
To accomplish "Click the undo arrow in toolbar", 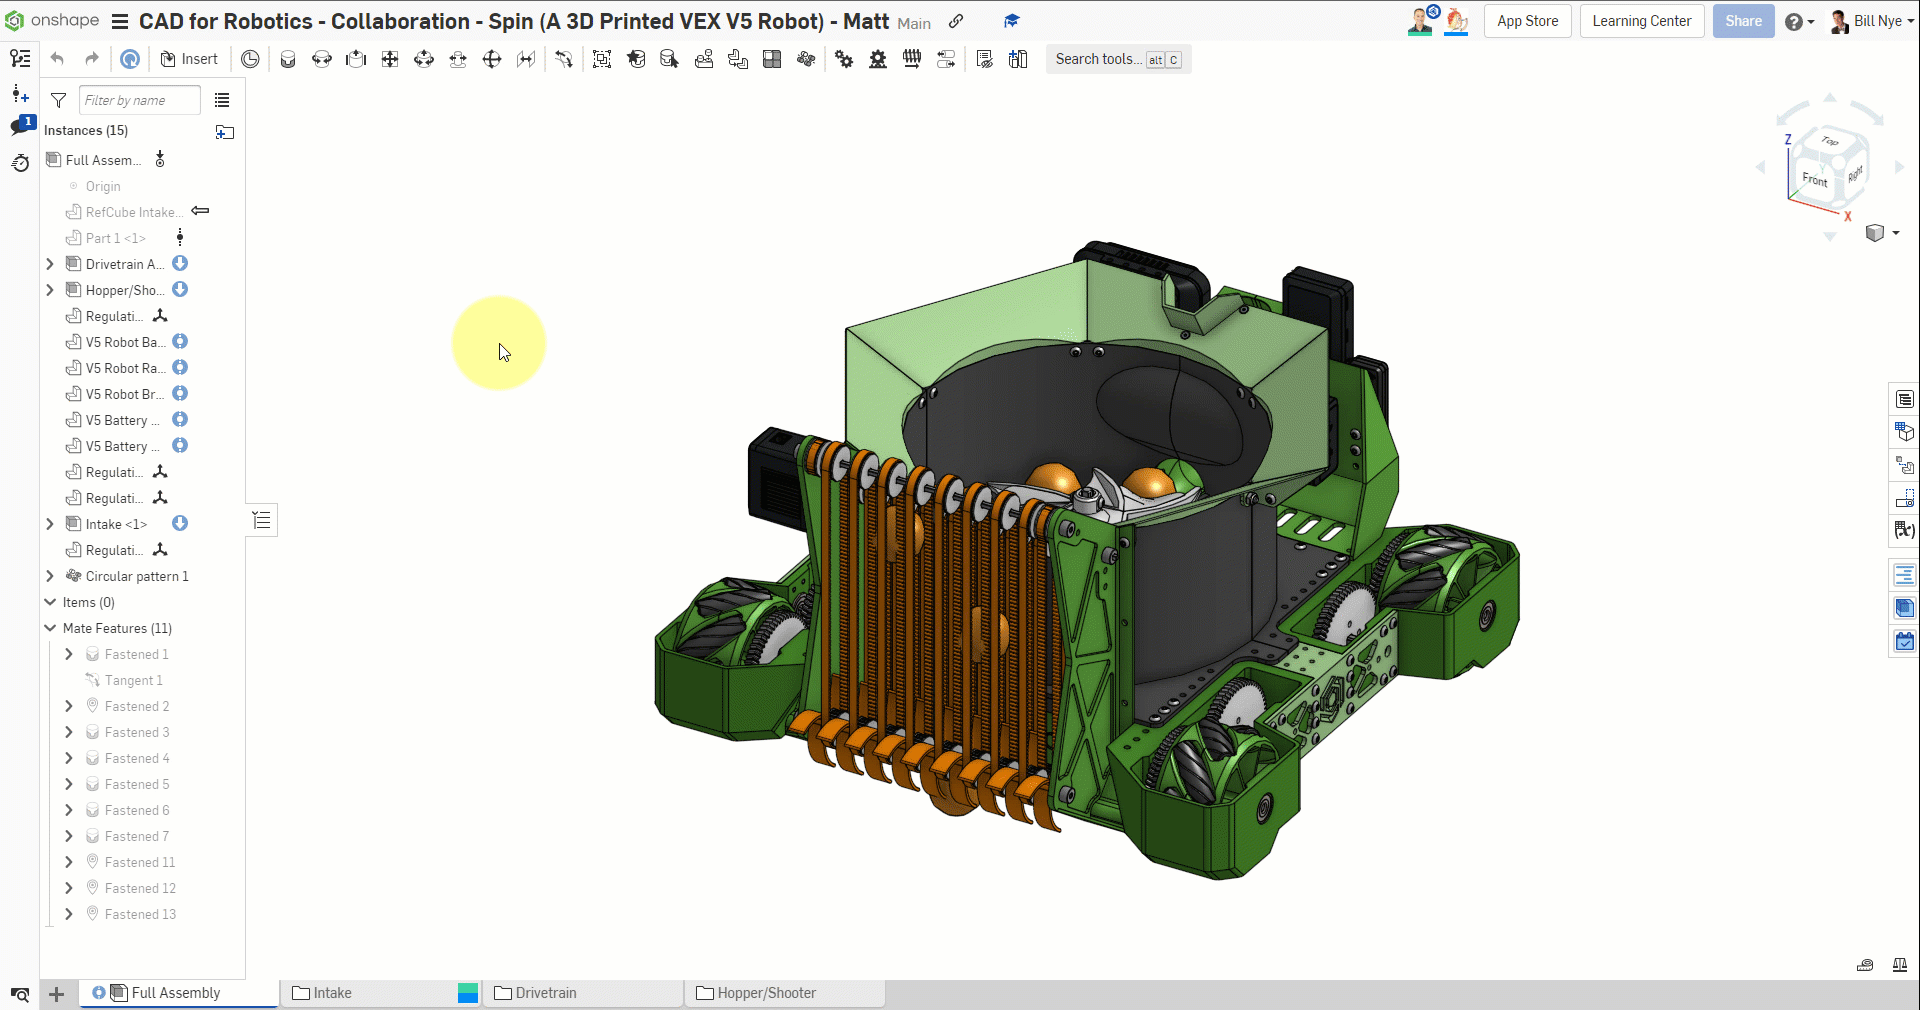I will [57, 59].
